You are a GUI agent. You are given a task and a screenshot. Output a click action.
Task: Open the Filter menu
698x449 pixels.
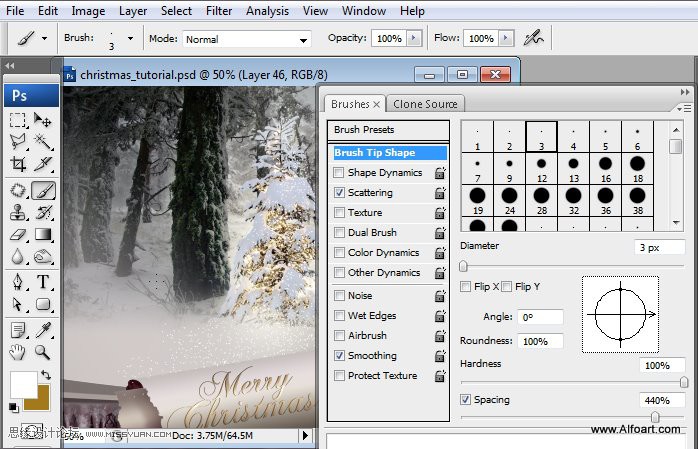tap(219, 11)
